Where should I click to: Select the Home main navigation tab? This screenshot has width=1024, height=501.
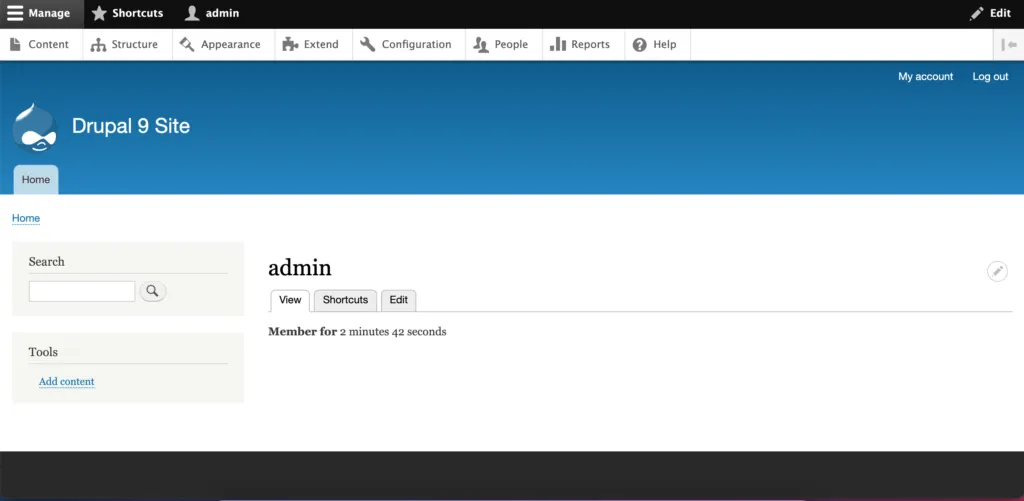[36, 180]
